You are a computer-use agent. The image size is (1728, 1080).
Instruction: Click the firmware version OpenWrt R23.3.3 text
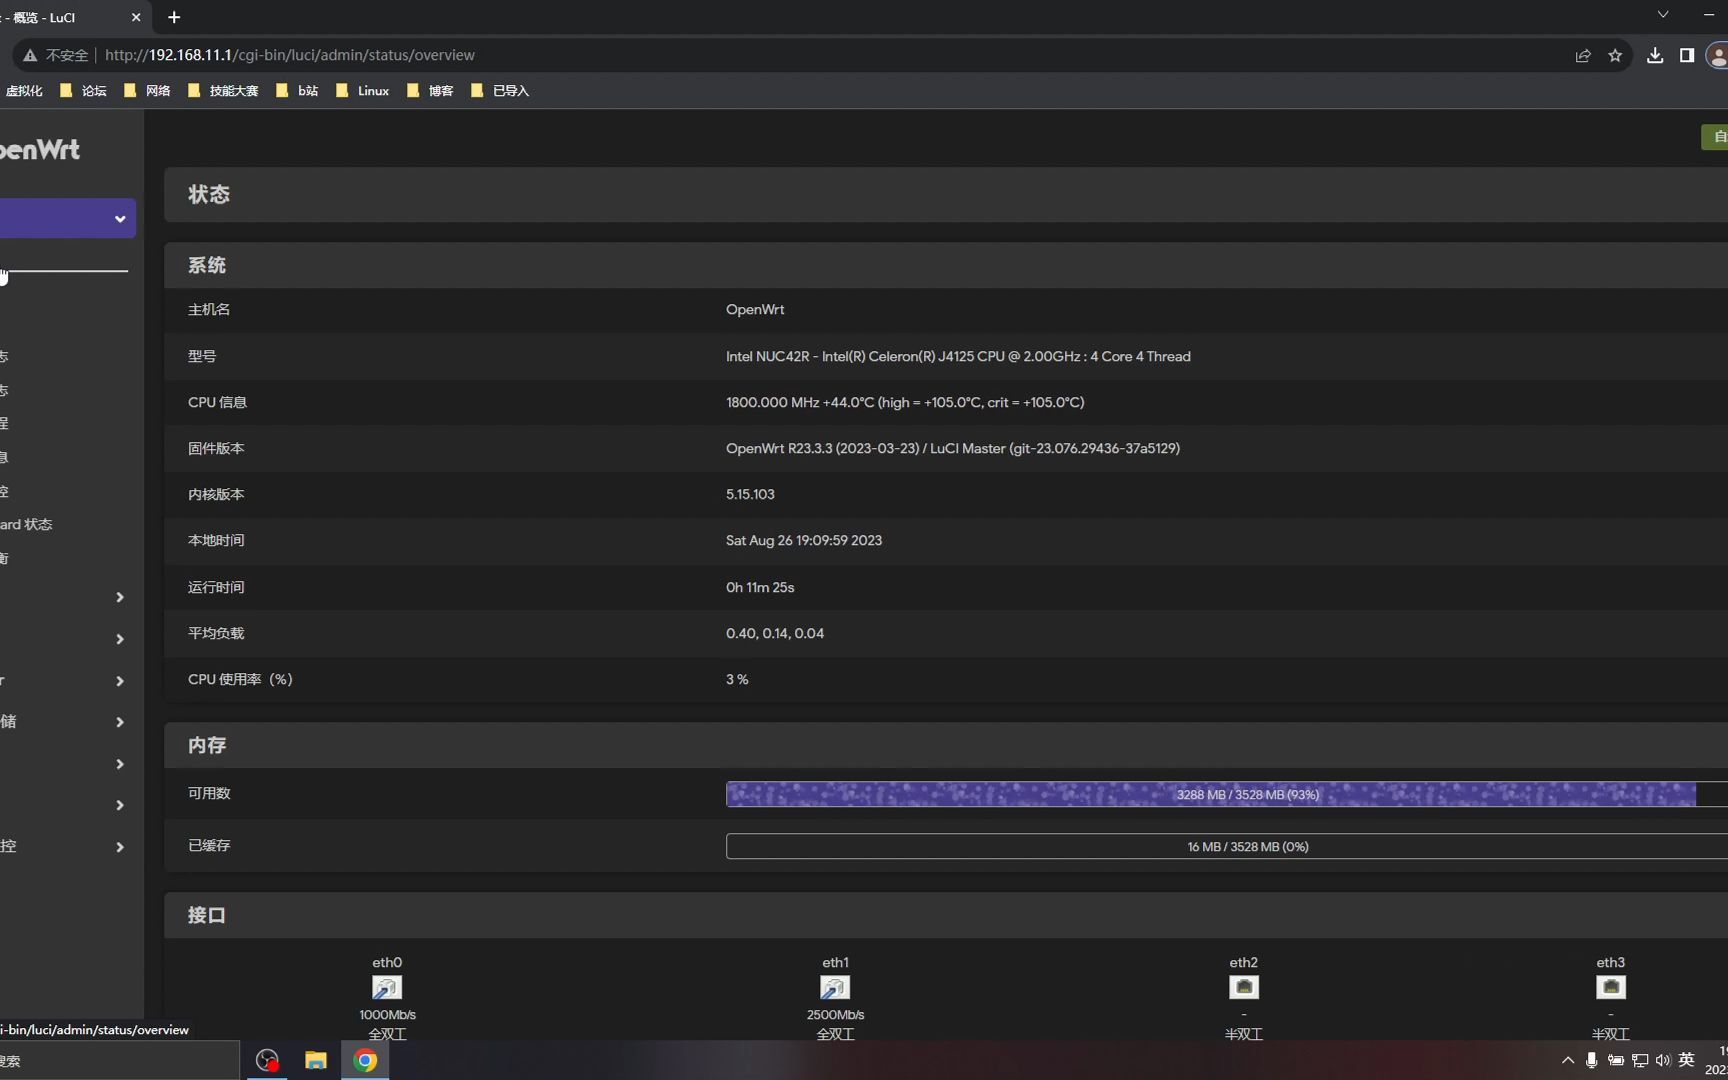click(953, 449)
